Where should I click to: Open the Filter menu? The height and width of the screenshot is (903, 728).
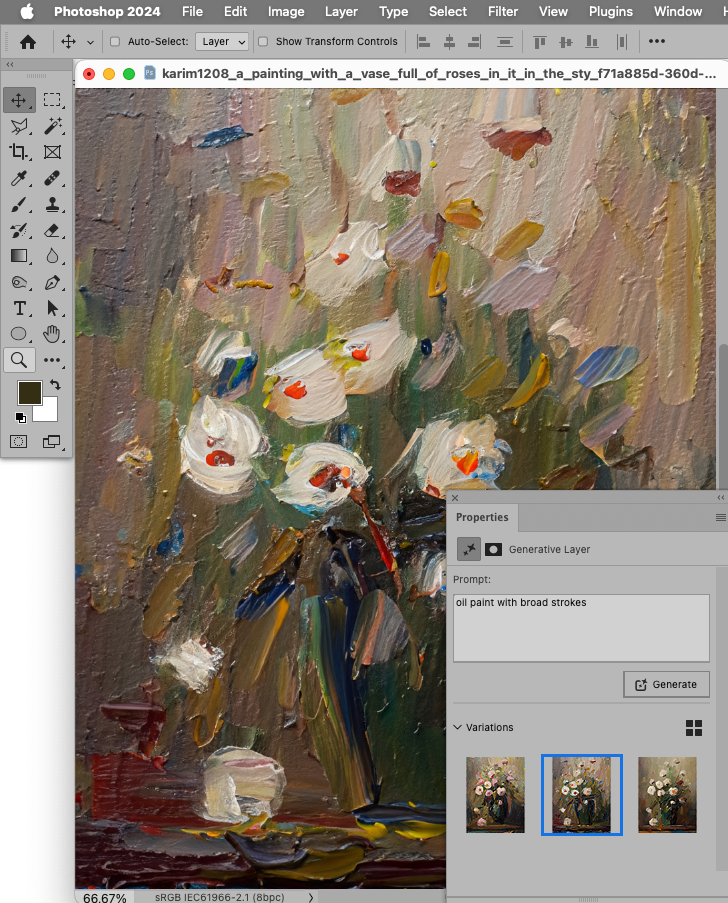tap(503, 12)
